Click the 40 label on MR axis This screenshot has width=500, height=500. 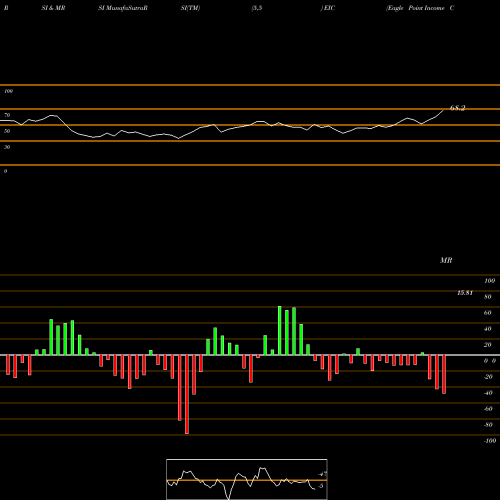point(488,329)
